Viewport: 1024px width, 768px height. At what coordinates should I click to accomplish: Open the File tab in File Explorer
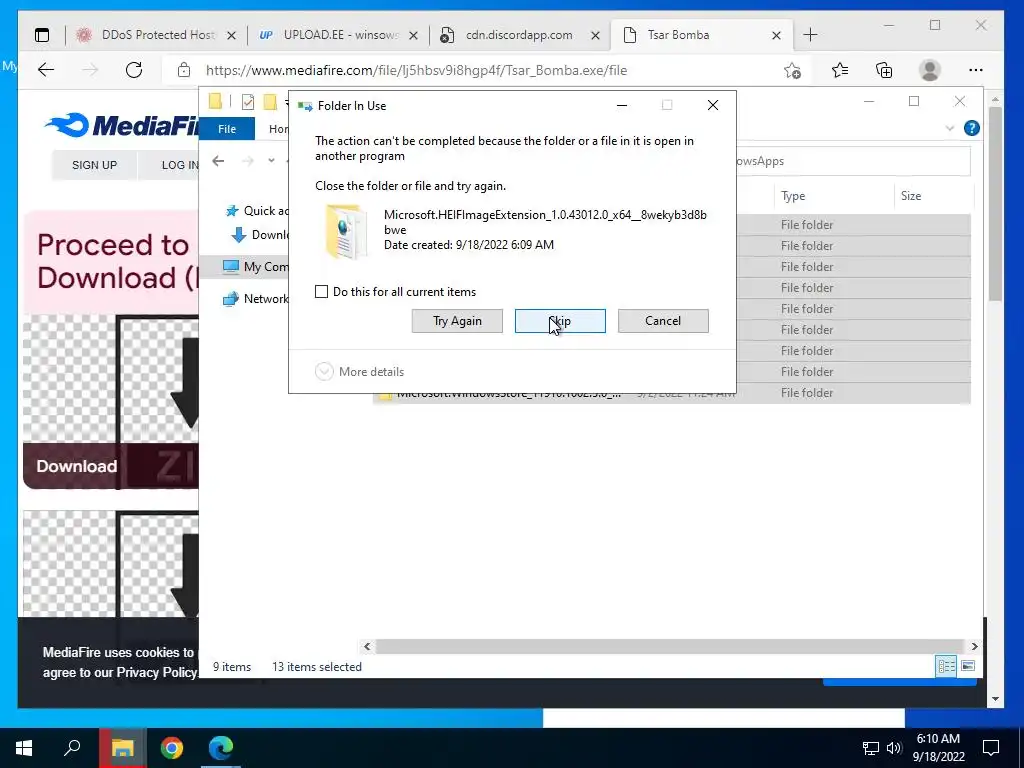tap(227, 129)
